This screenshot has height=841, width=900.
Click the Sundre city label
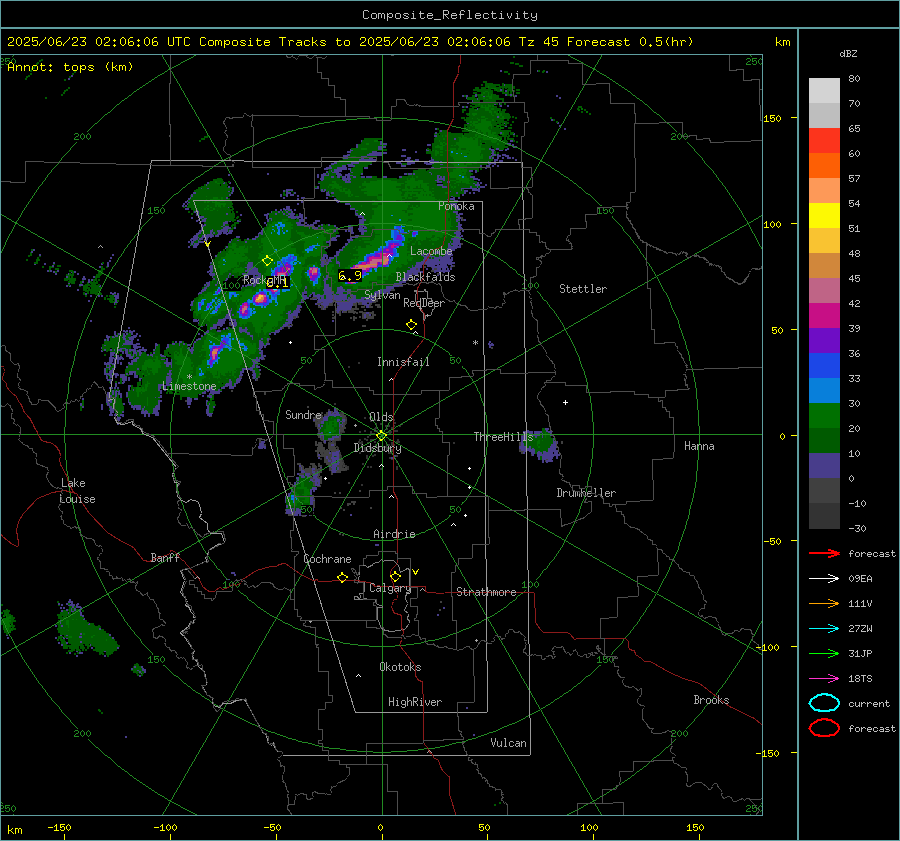point(303,415)
